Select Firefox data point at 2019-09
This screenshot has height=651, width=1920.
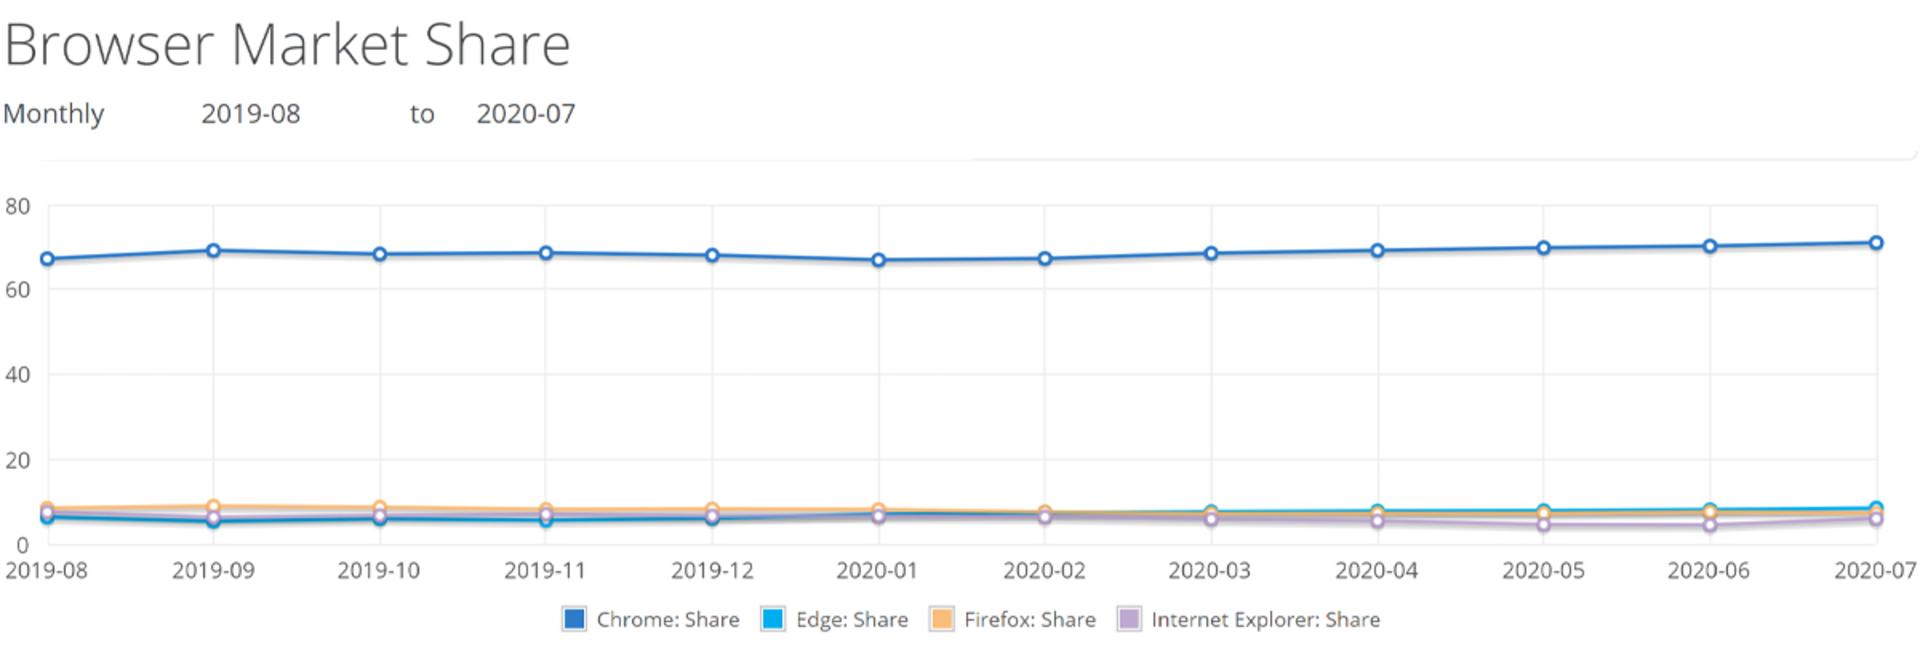pos(213,507)
